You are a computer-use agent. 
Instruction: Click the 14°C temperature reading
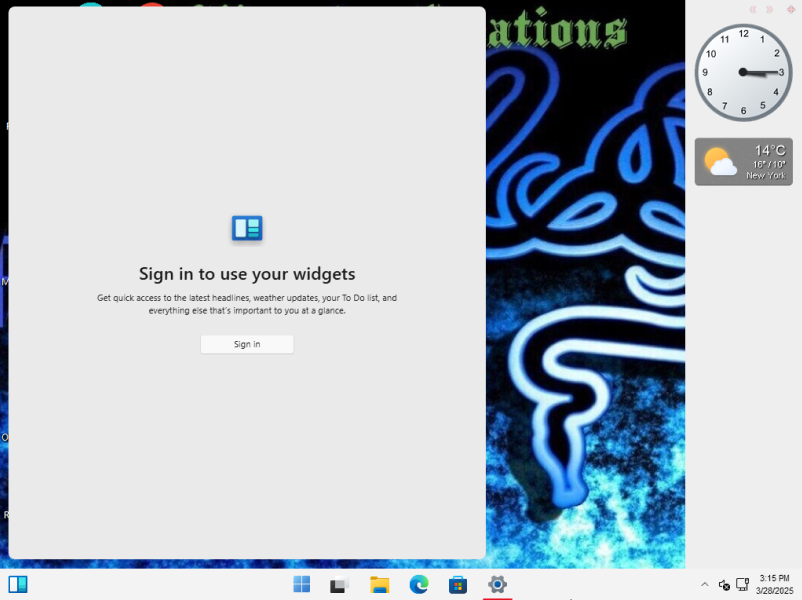(770, 150)
